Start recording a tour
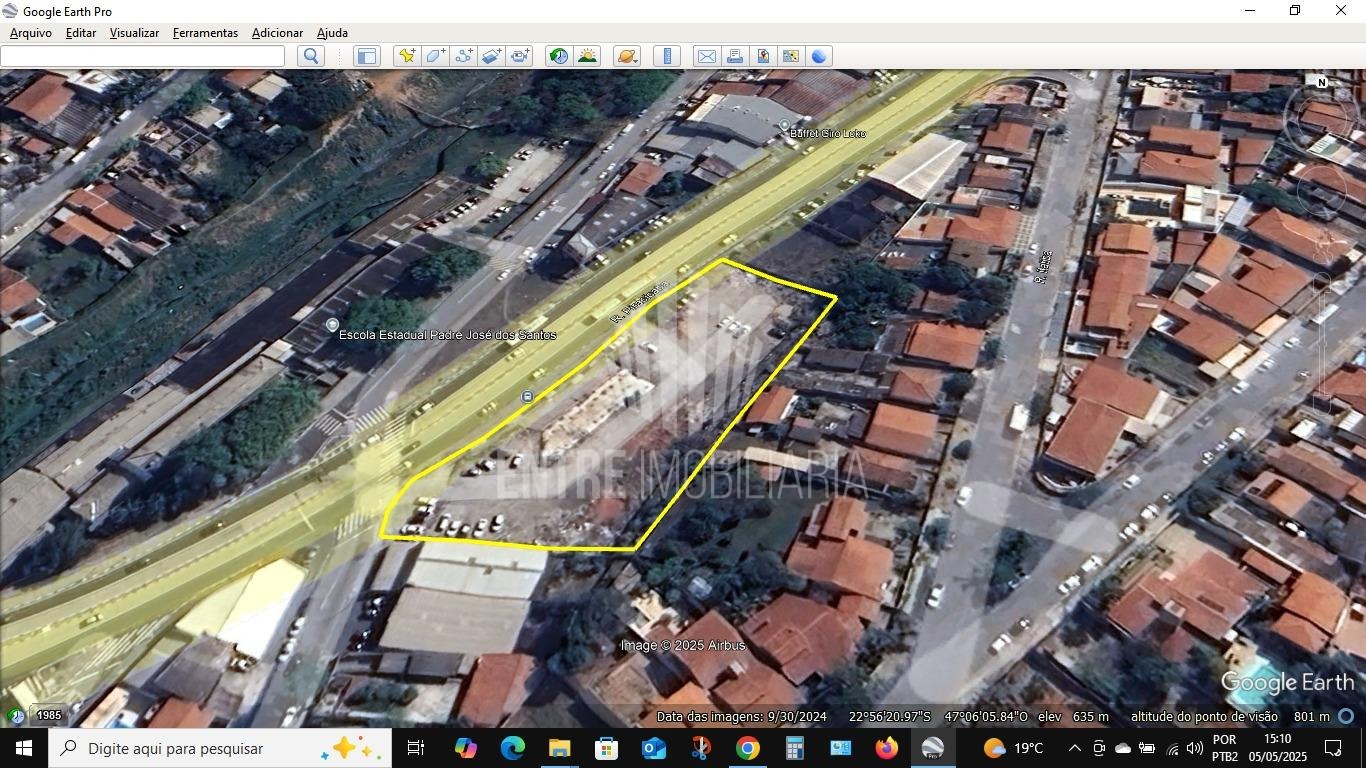 tap(520, 56)
